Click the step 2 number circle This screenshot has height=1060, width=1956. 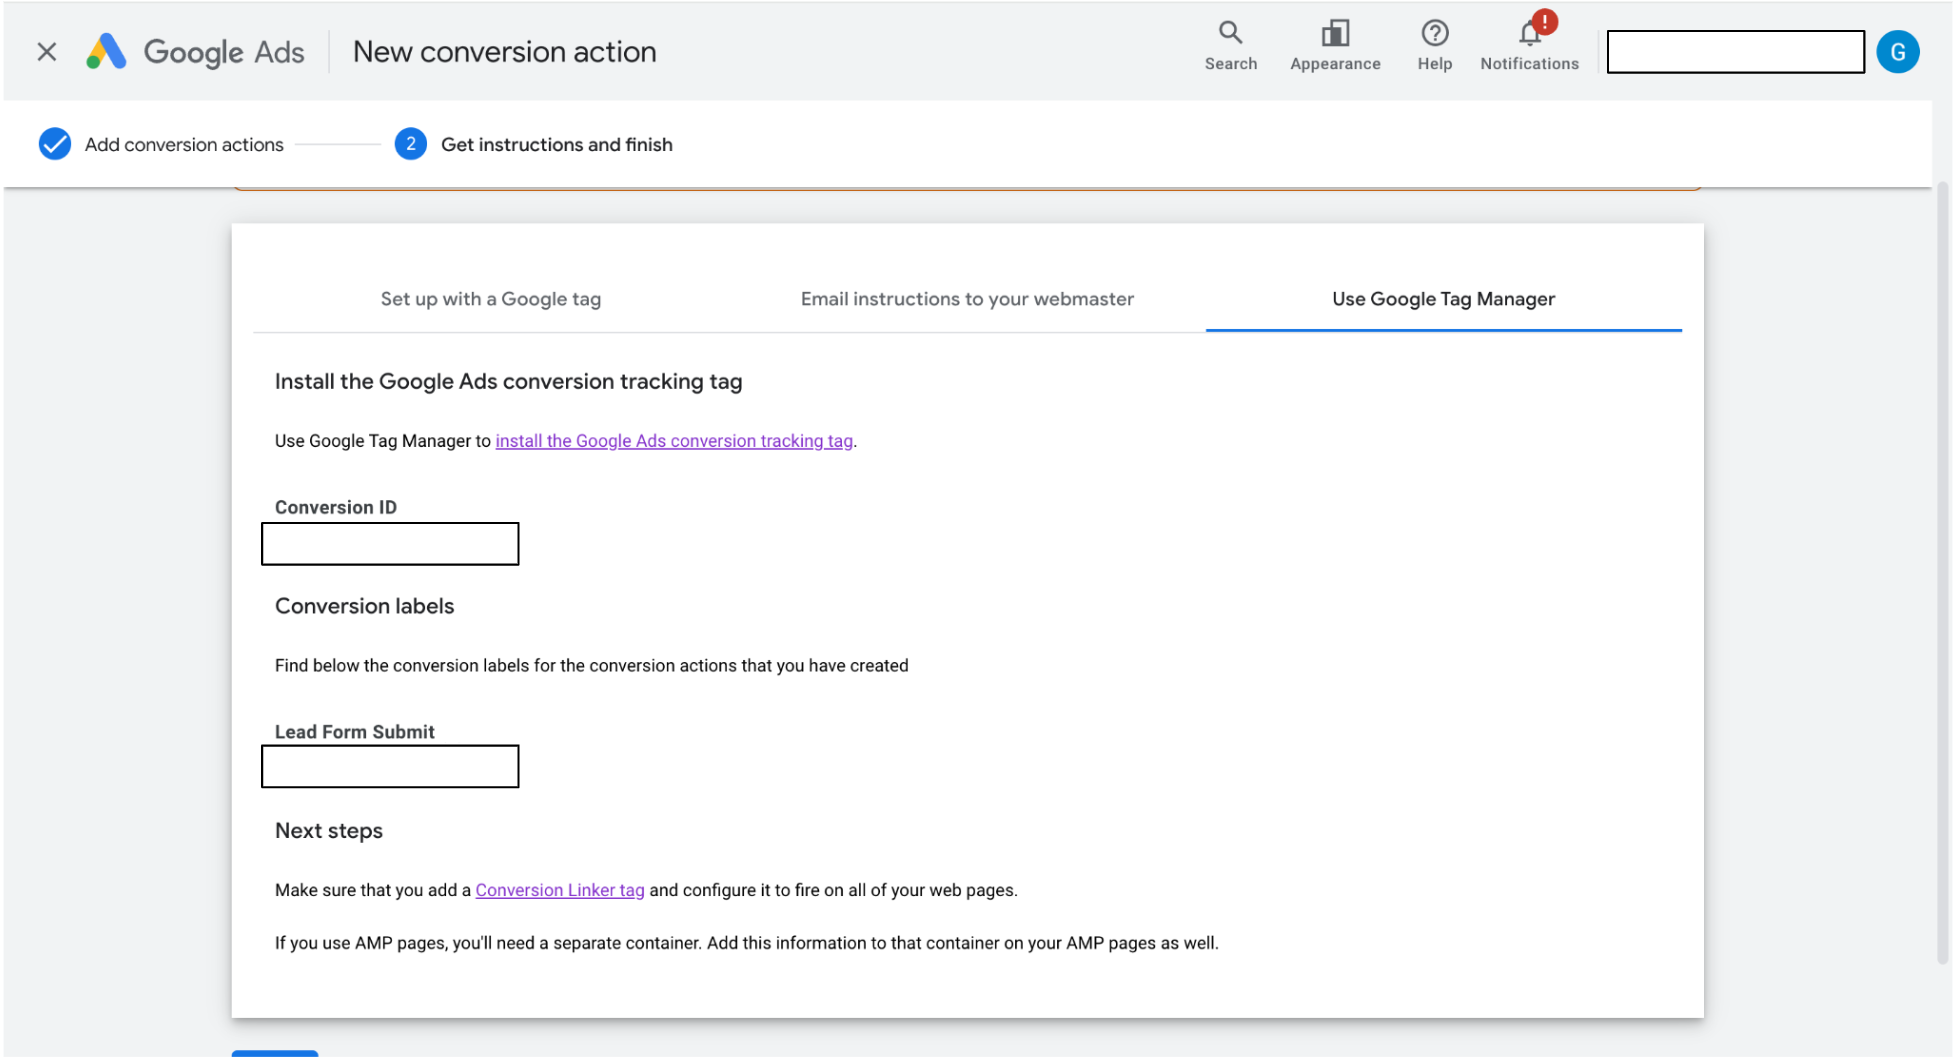pos(410,144)
